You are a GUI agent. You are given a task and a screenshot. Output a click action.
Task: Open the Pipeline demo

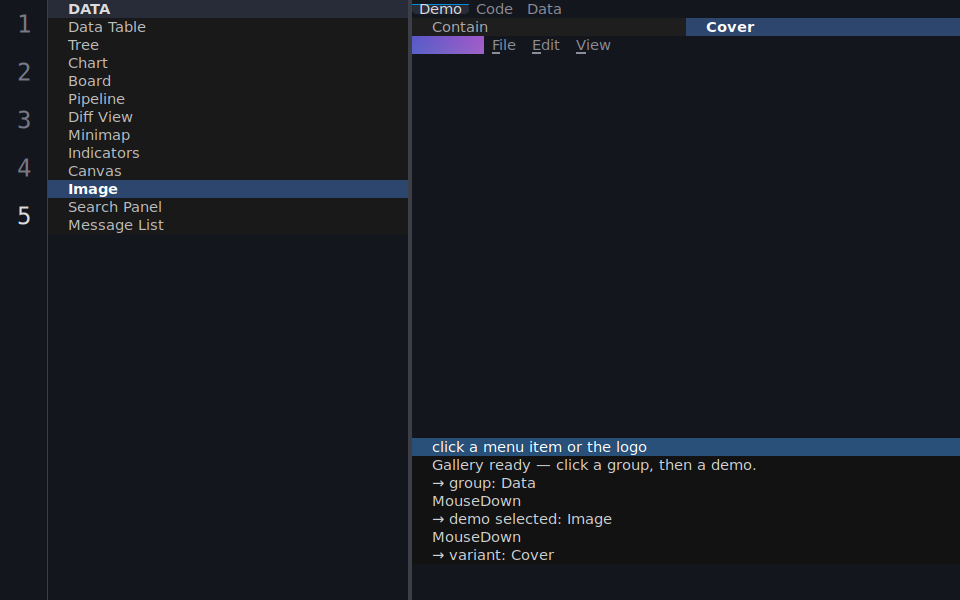click(228, 99)
